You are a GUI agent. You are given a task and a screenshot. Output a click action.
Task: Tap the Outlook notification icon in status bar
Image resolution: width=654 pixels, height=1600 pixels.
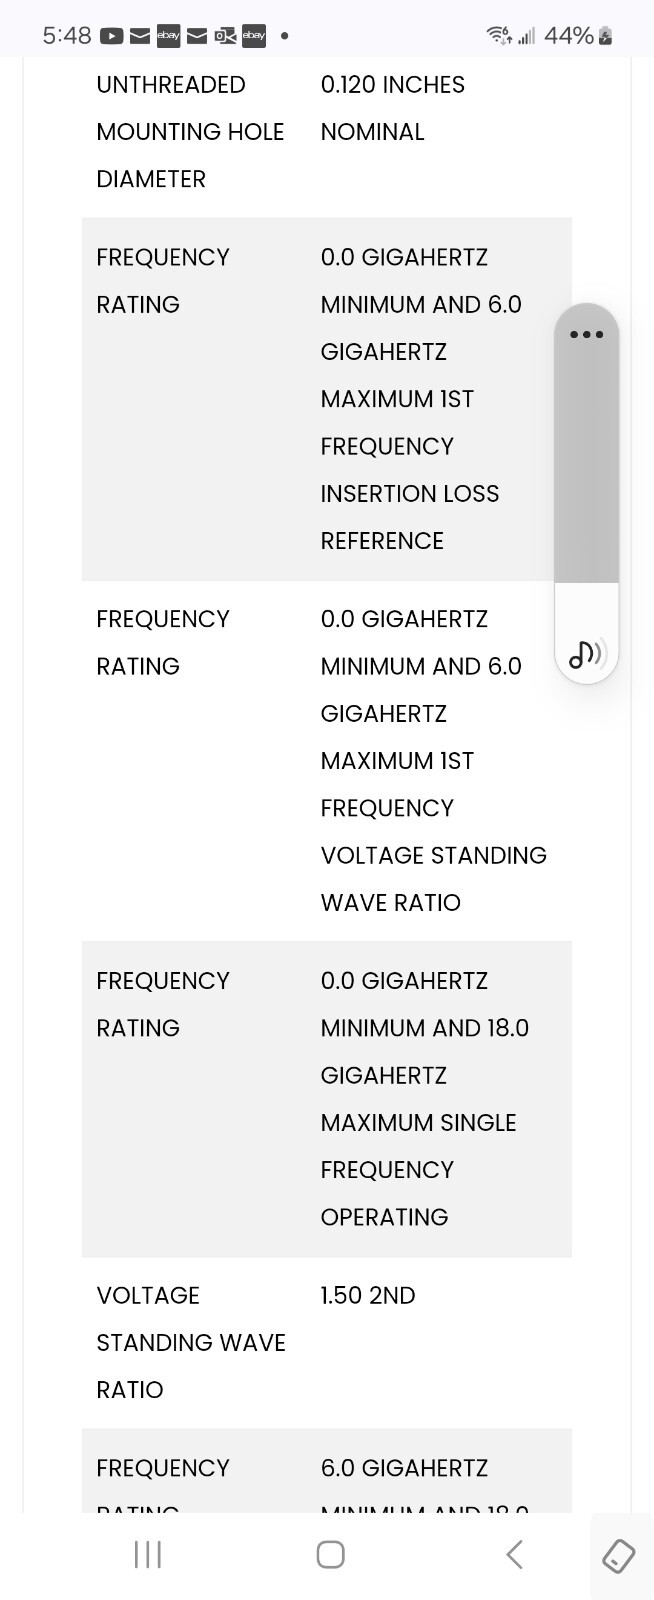225,36
